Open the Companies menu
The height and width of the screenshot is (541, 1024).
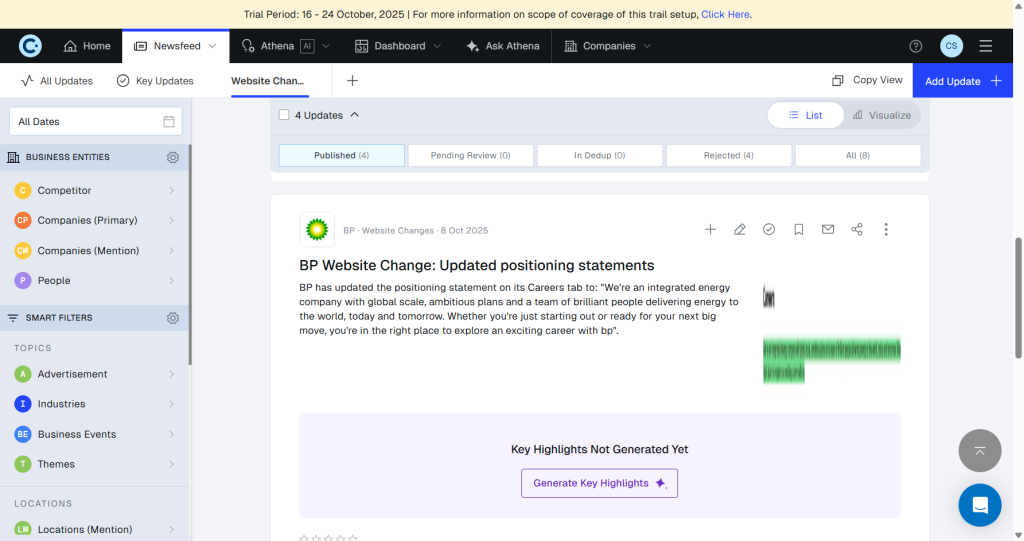pos(608,46)
